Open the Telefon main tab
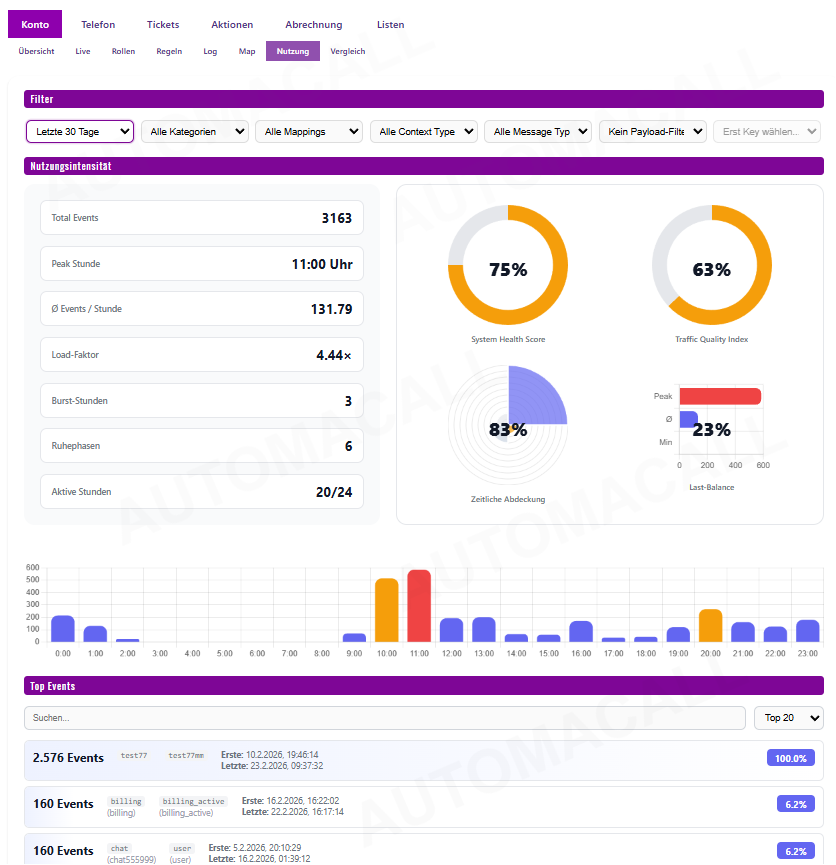 click(x=98, y=24)
